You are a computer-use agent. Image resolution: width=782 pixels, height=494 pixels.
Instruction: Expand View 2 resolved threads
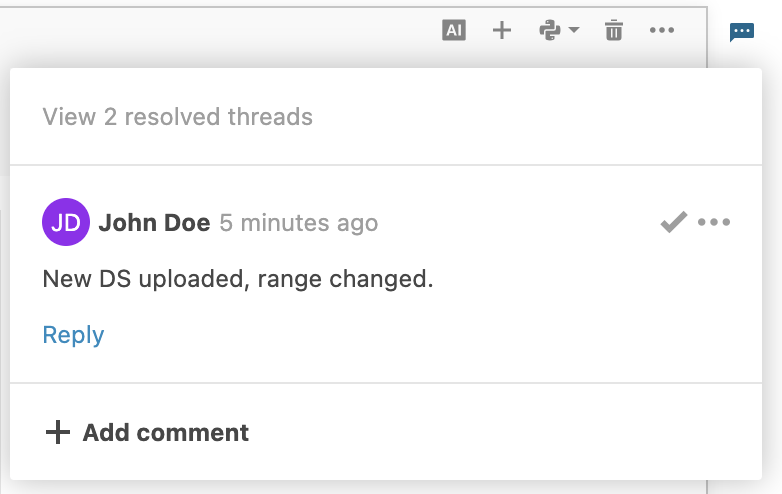[x=177, y=117]
